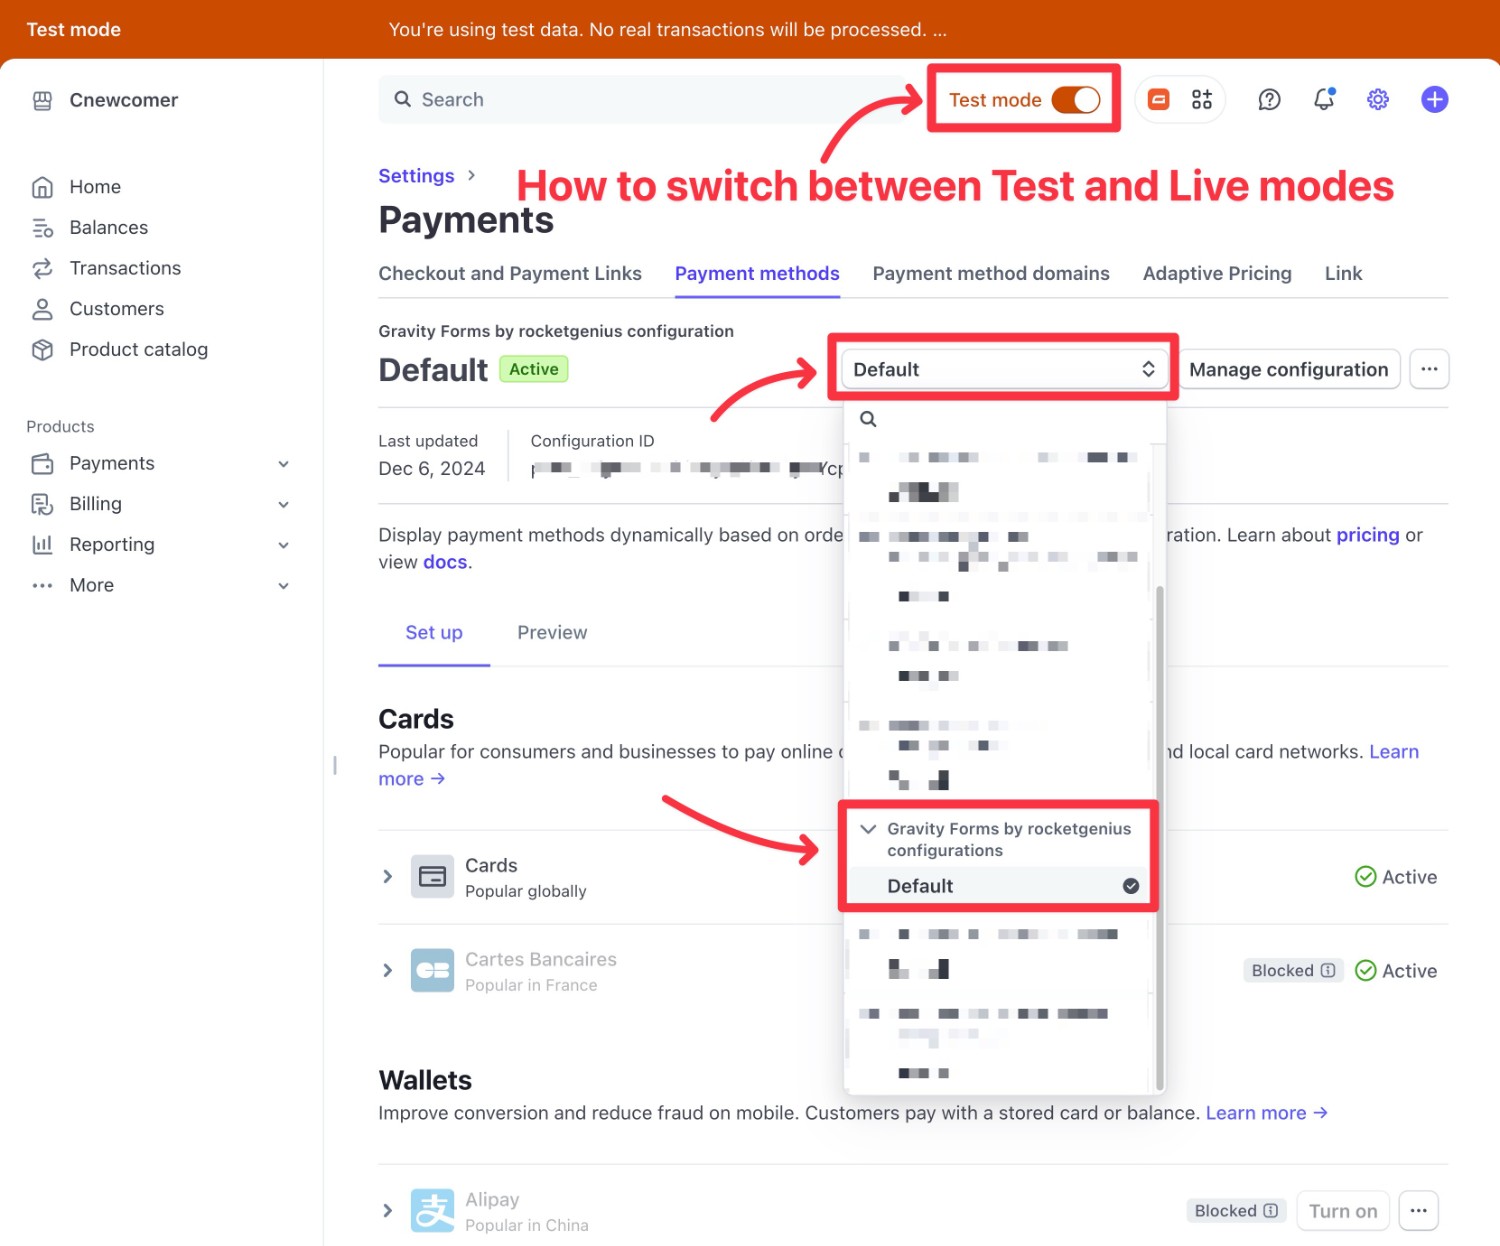Image resolution: width=1500 pixels, height=1246 pixels.
Task: Click the Customers person icon
Action: (x=42, y=309)
